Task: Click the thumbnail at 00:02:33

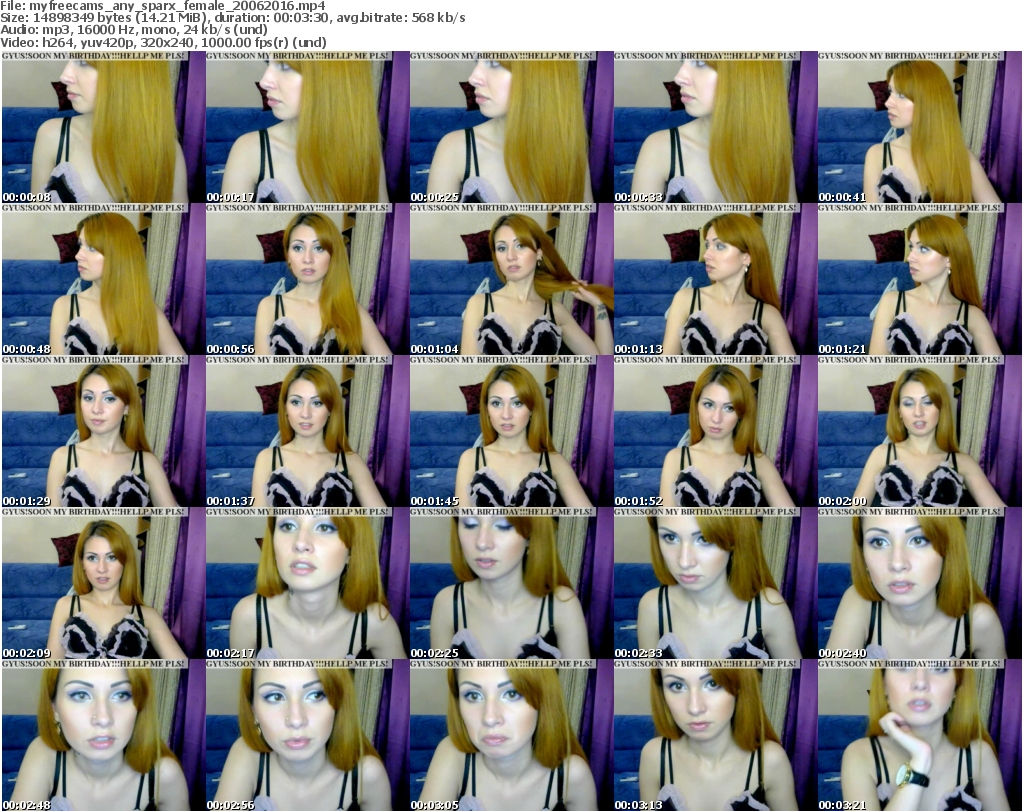Action: 716,583
